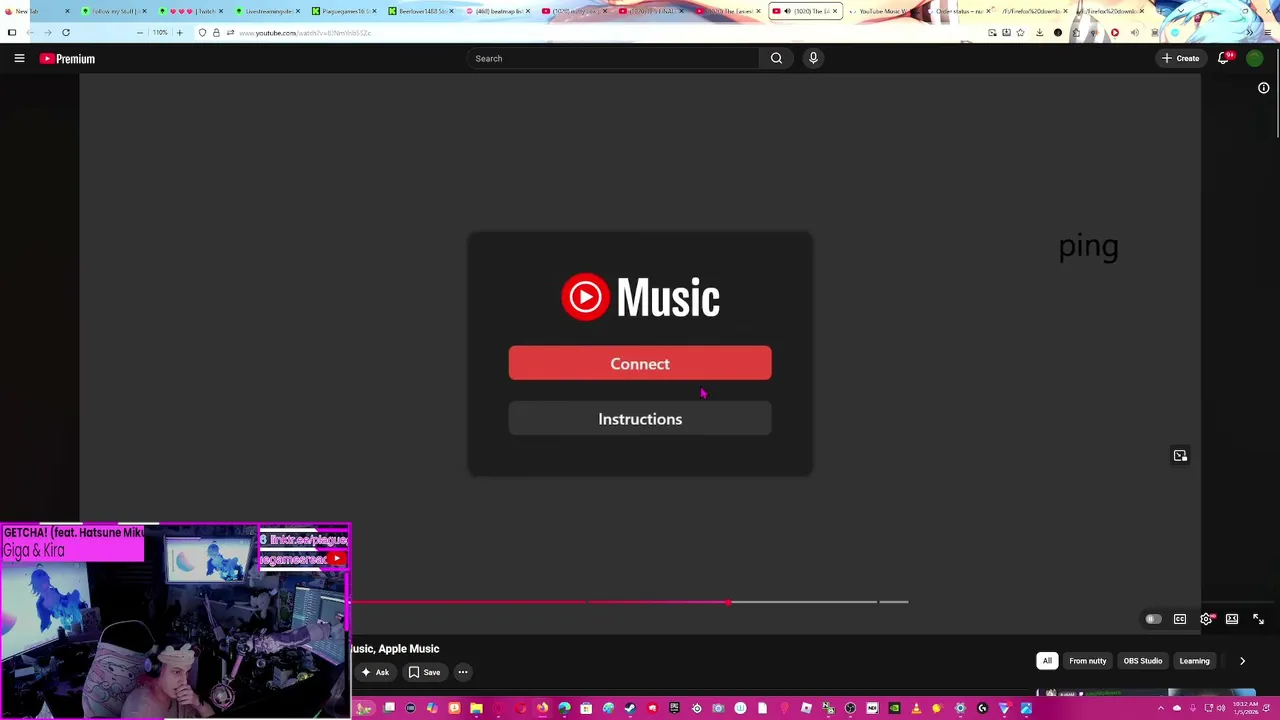
Task: Open the YouTube guide hamburger menu
Action: [x=19, y=58]
